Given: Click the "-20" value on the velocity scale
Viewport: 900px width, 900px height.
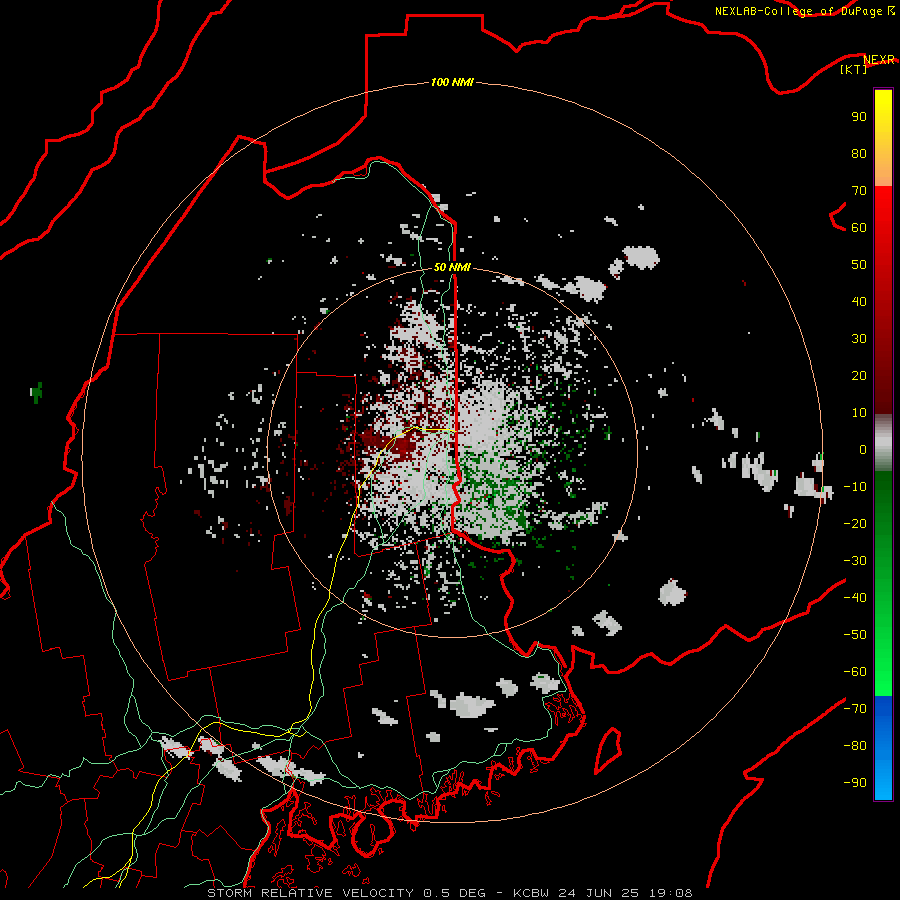Looking at the screenshot, I should 855,524.
